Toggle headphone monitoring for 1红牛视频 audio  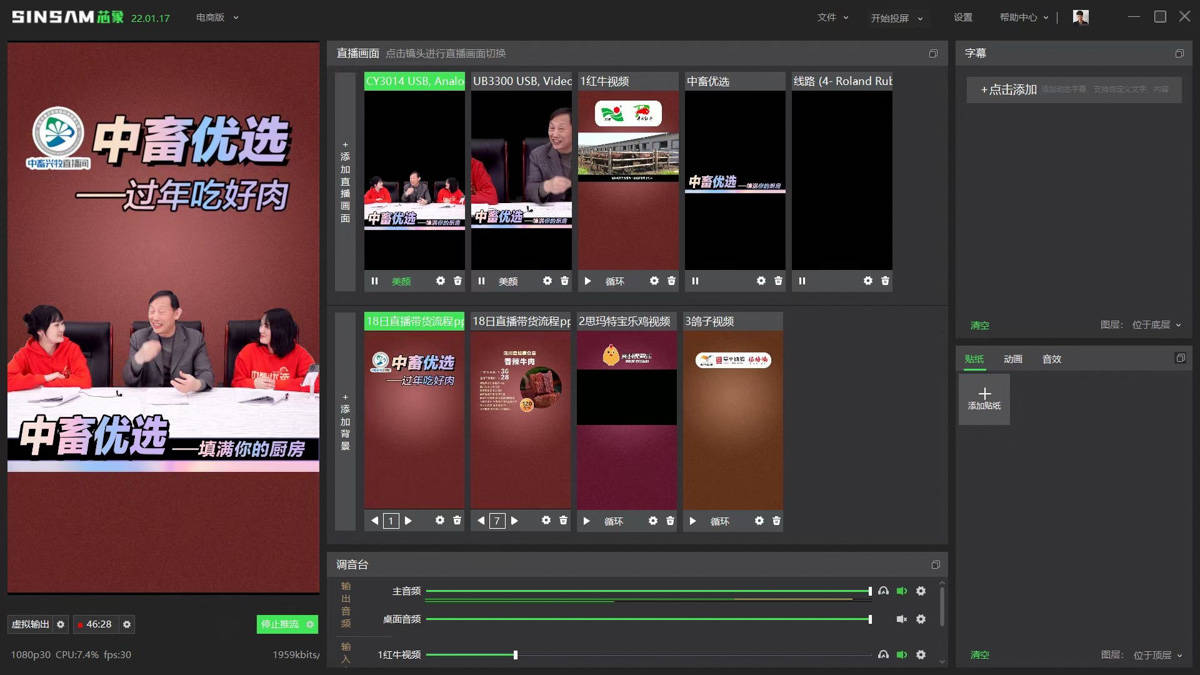click(x=883, y=655)
